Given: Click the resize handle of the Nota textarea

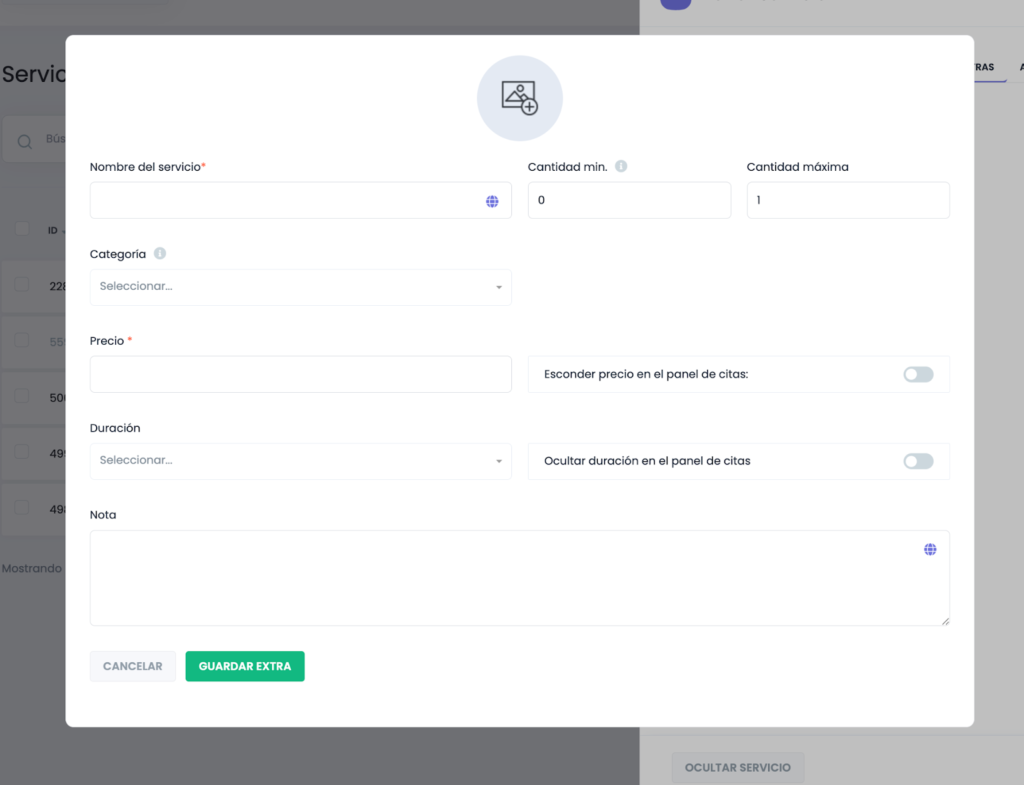Looking at the screenshot, I should tap(944, 620).
